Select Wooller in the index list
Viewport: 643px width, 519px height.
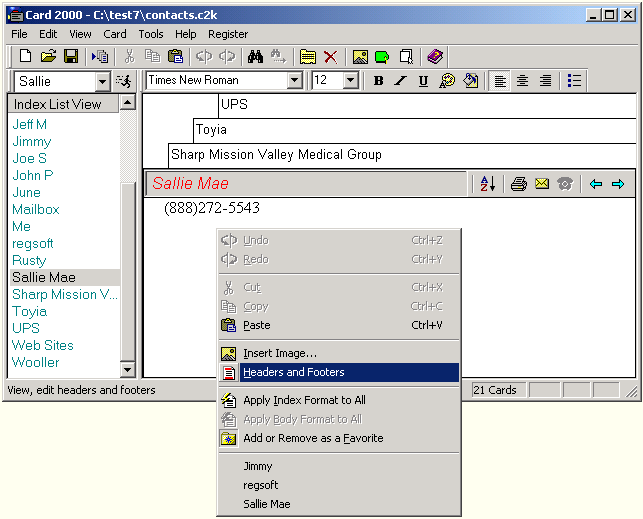(36, 362)
